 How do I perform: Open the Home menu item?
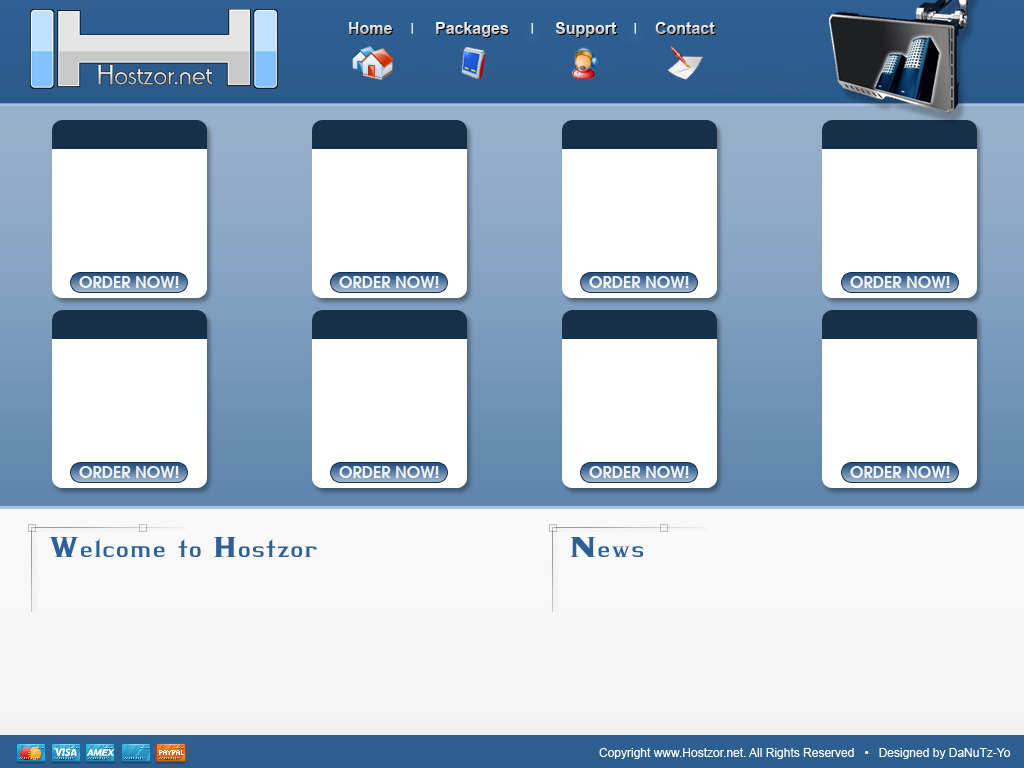[x=370, y=28]
